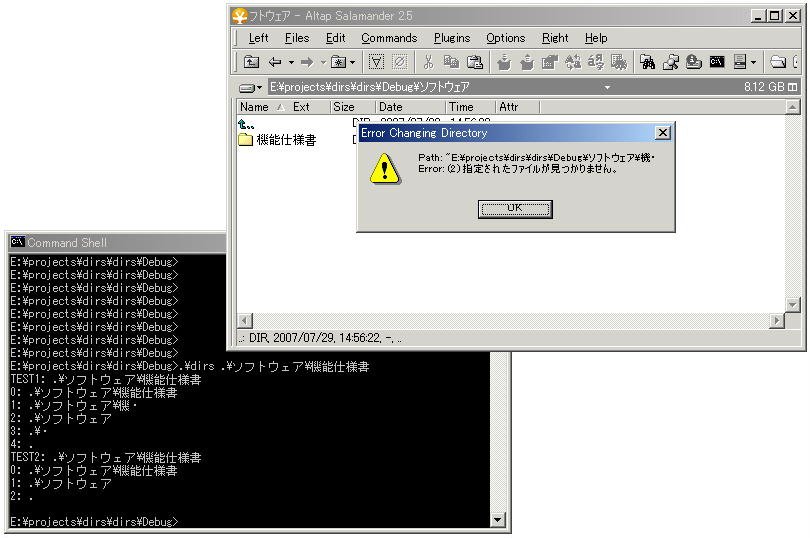The height and width of the screenshot is (538, 810).
Task: Open the Plugins menu
Action: [452, 38]
